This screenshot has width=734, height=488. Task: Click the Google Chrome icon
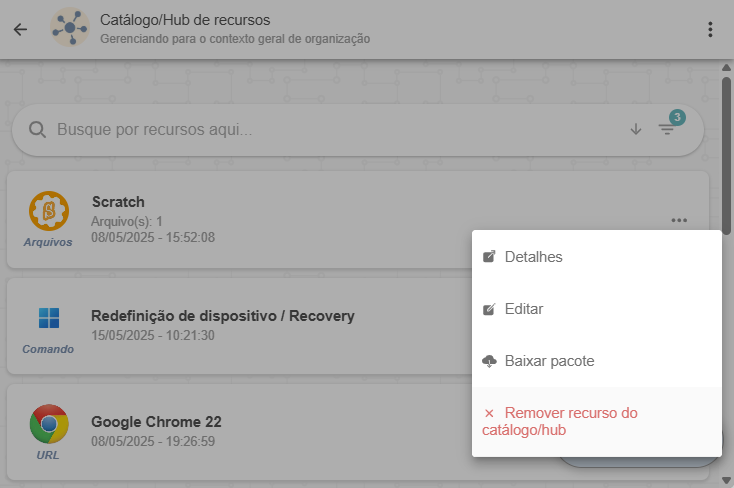click(x=49, y=424)
